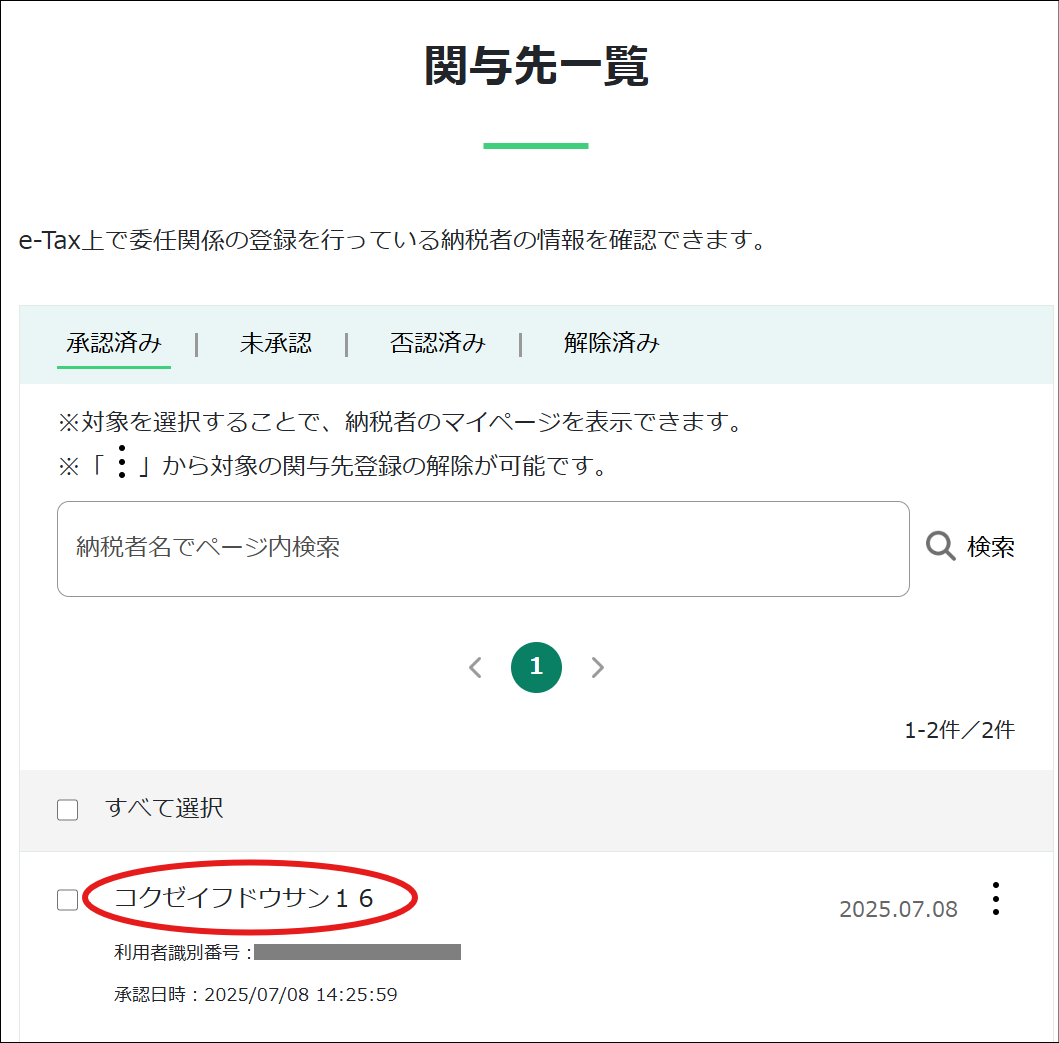Click the 2025.07.08 date label
This screenshot has width=1059, height=1043.
click(898, 908)
